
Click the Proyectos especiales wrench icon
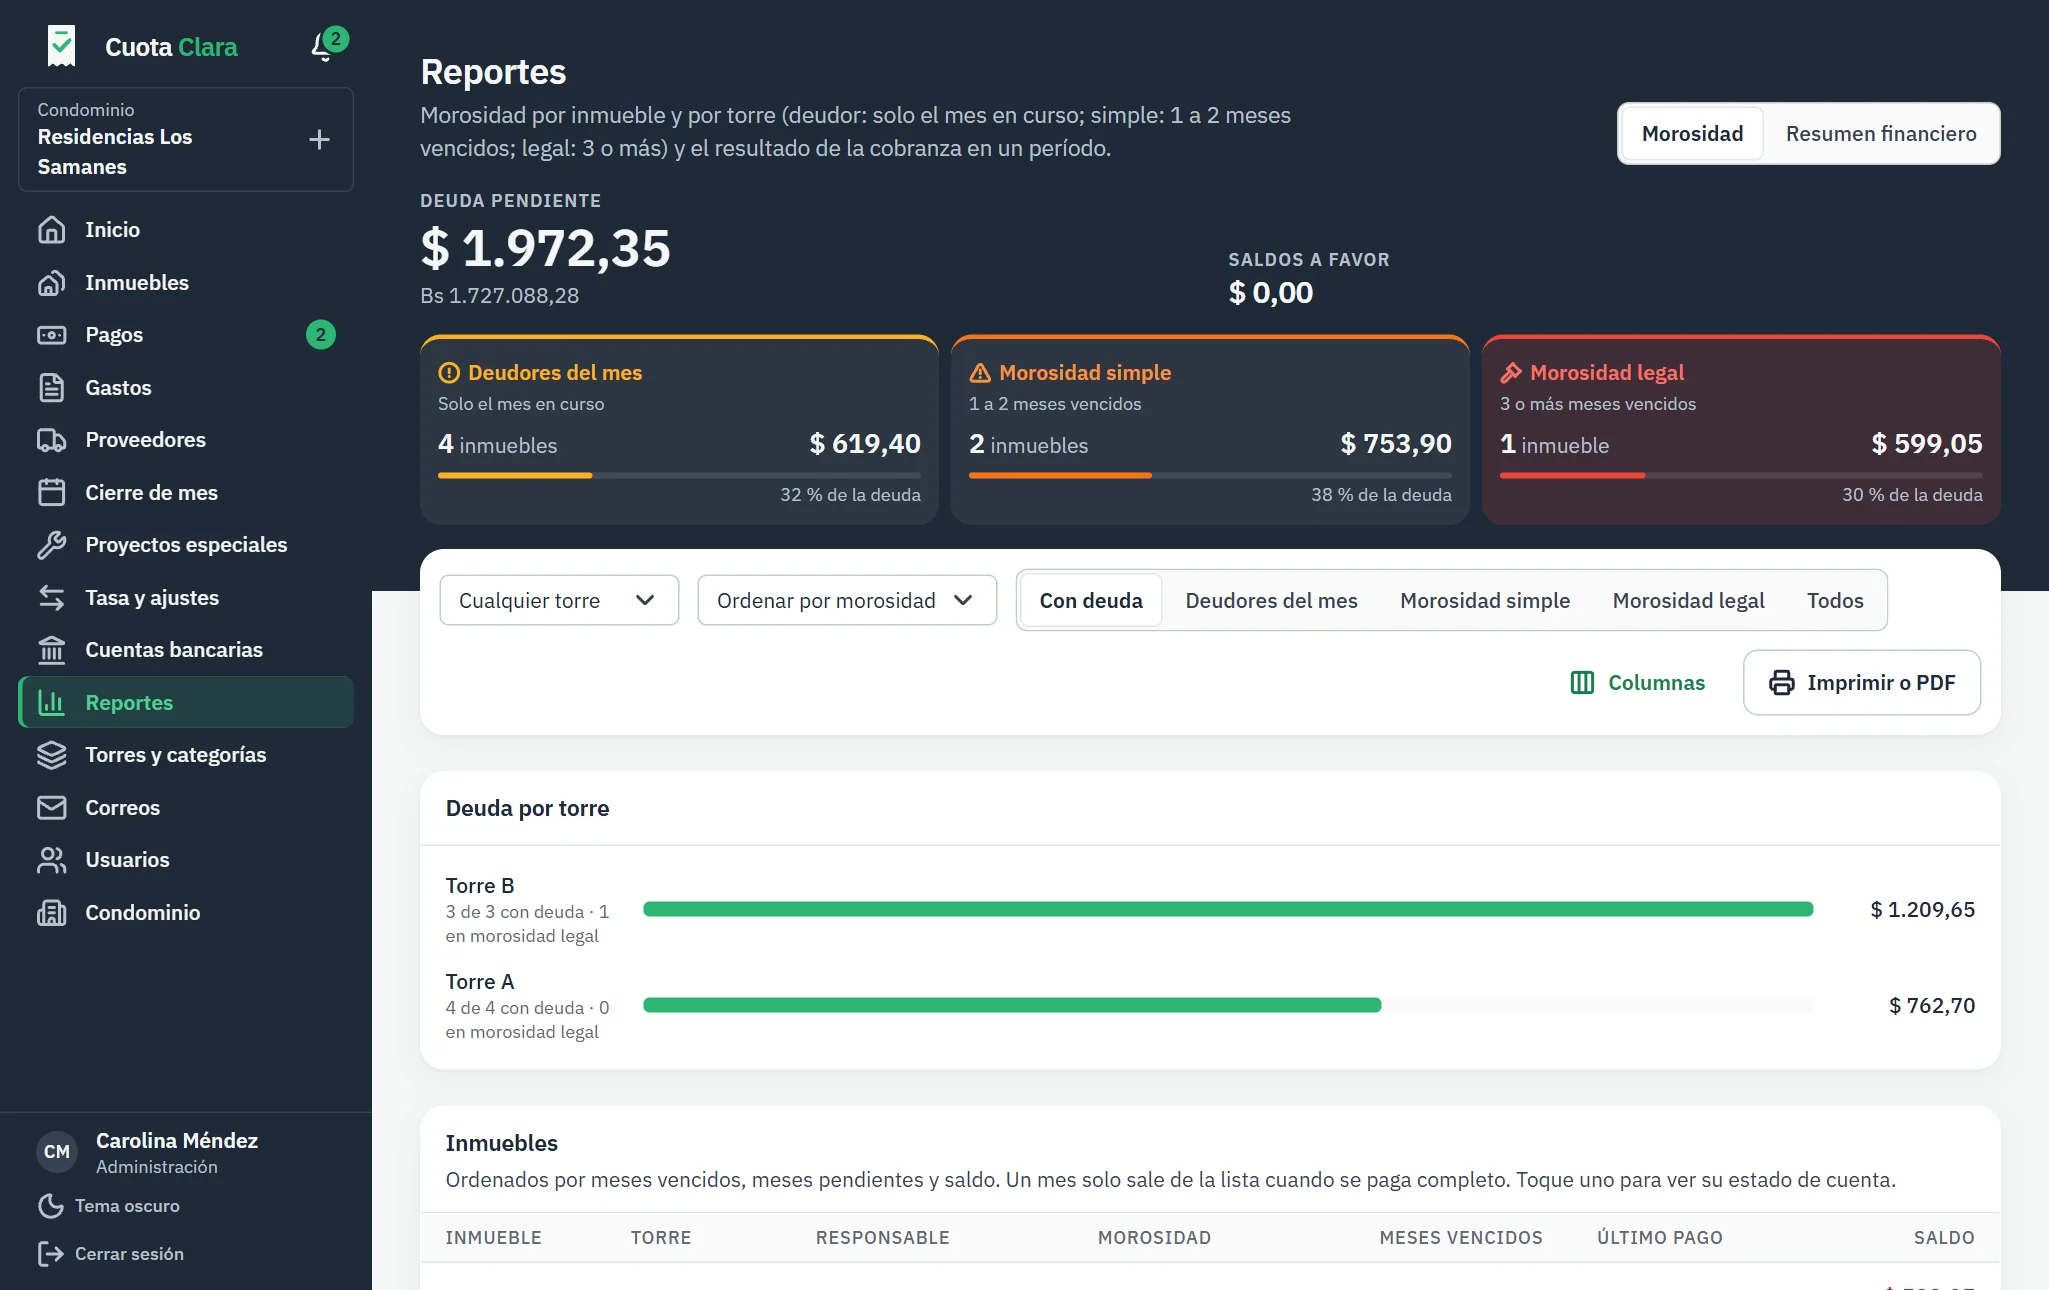pos(52,545)
